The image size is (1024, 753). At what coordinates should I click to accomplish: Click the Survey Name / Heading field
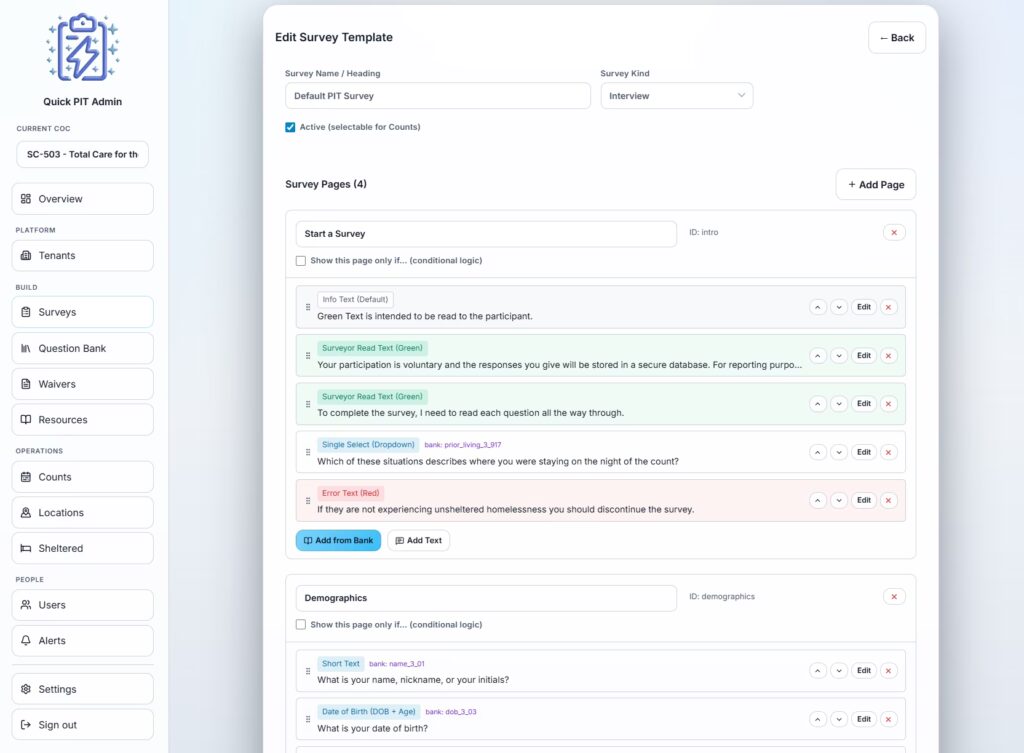[438, 96]
